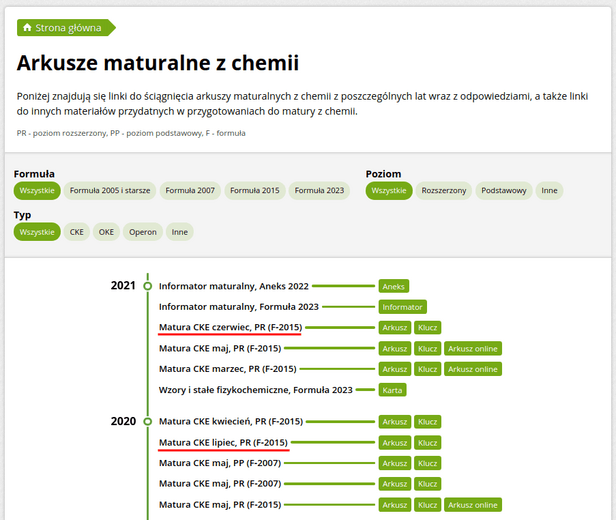
Task: Filter type by CKE
Action: [77, 232]
